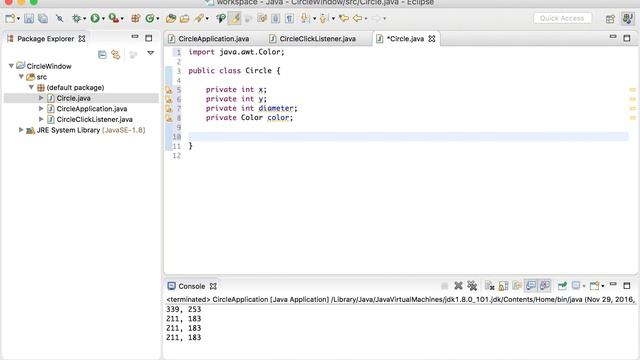This screenshot has width=640, height=360.
Task: Click the Save icon in toolbar
Action: (x=29, y=18)
